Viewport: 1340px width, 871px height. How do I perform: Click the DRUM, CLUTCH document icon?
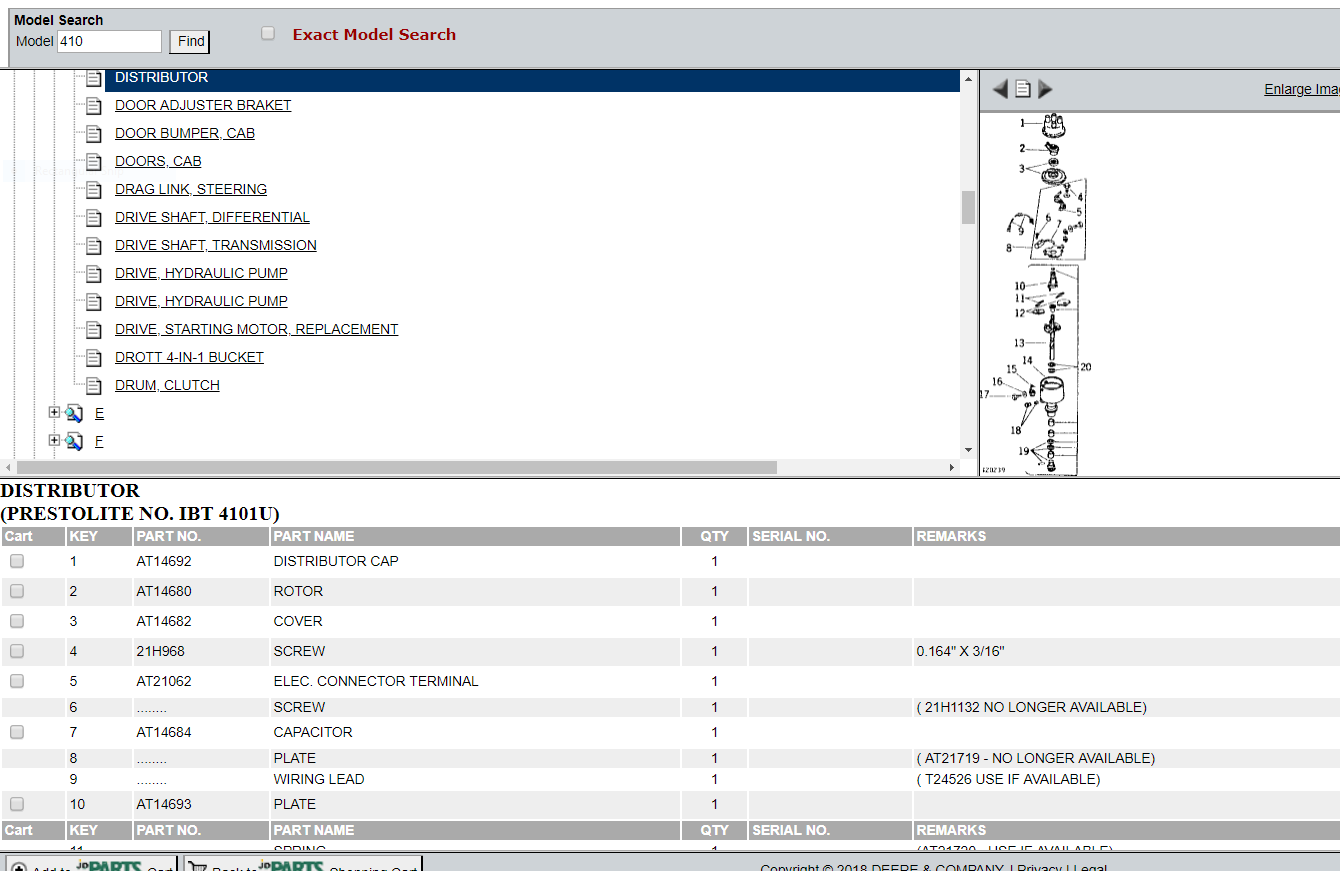click(x=94, y=386)
